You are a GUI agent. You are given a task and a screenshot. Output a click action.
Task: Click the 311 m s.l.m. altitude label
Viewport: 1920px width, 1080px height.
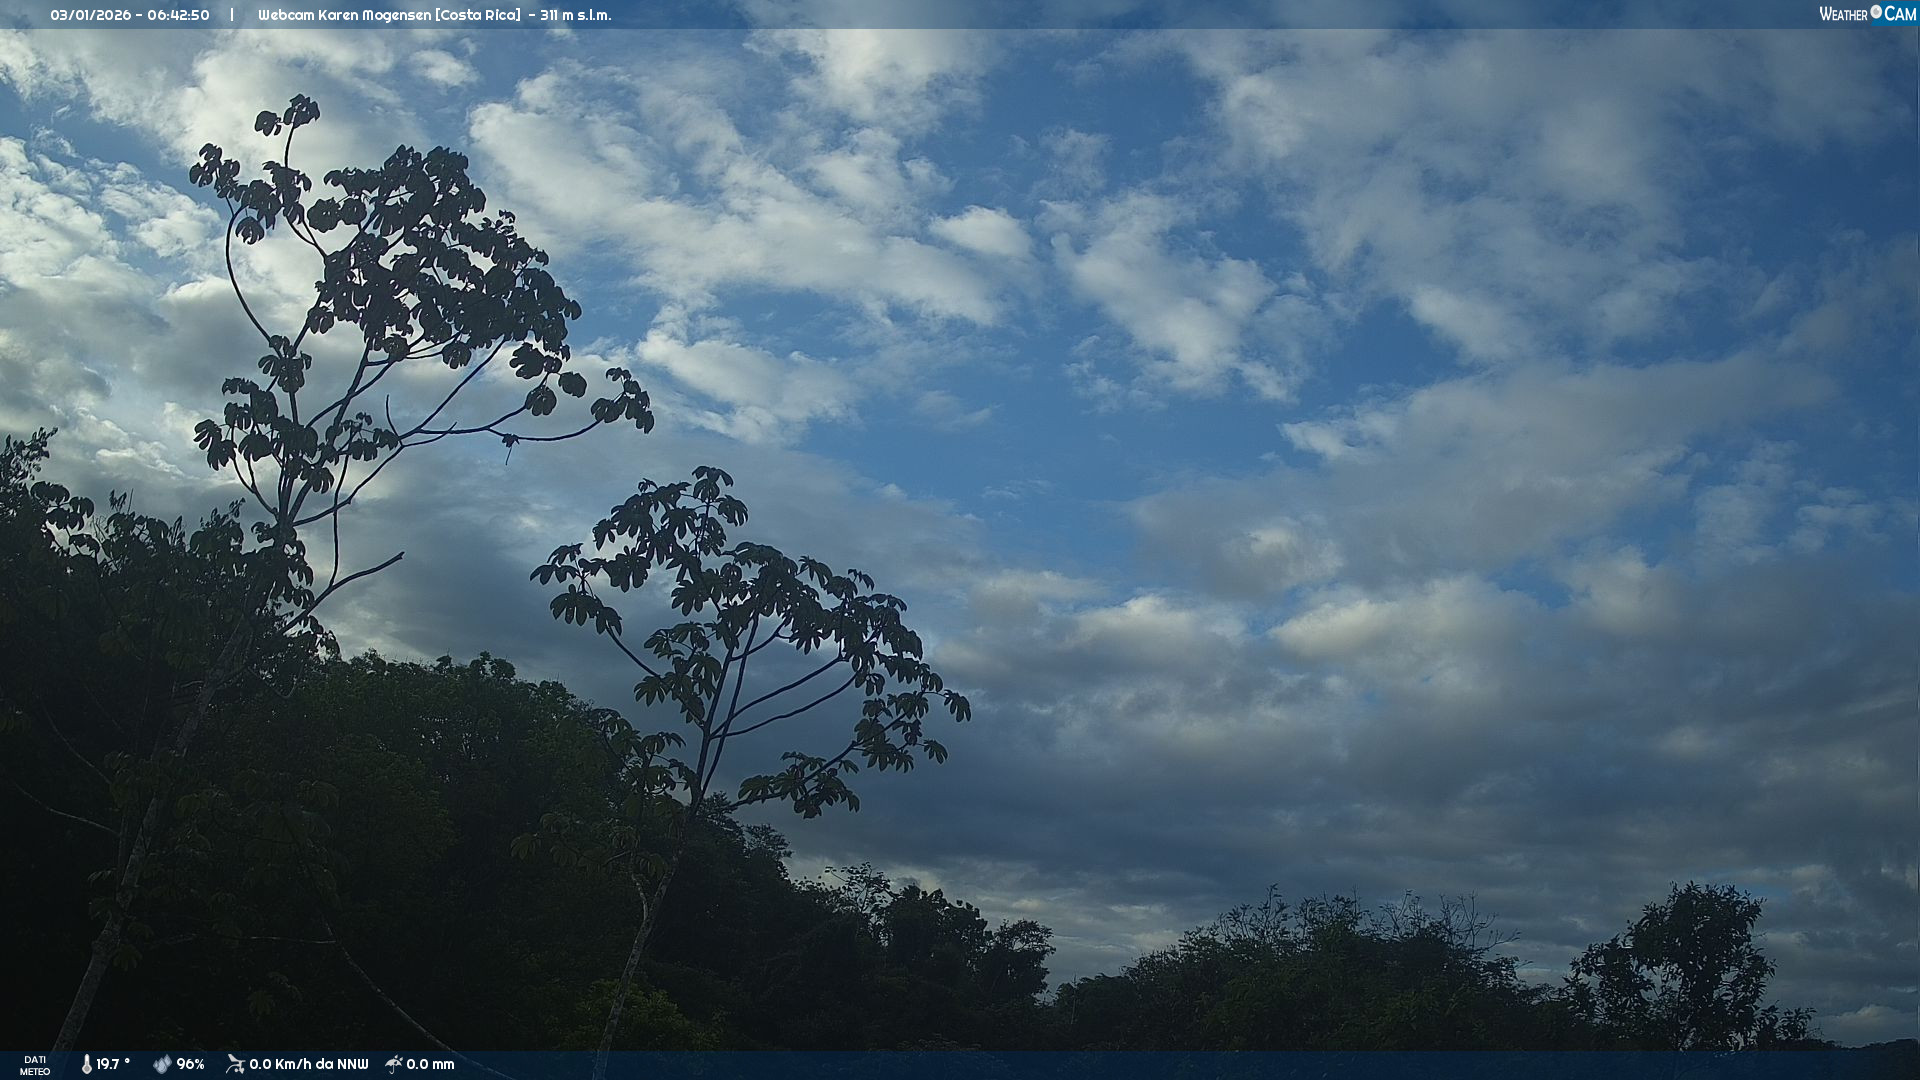[575, 15]
